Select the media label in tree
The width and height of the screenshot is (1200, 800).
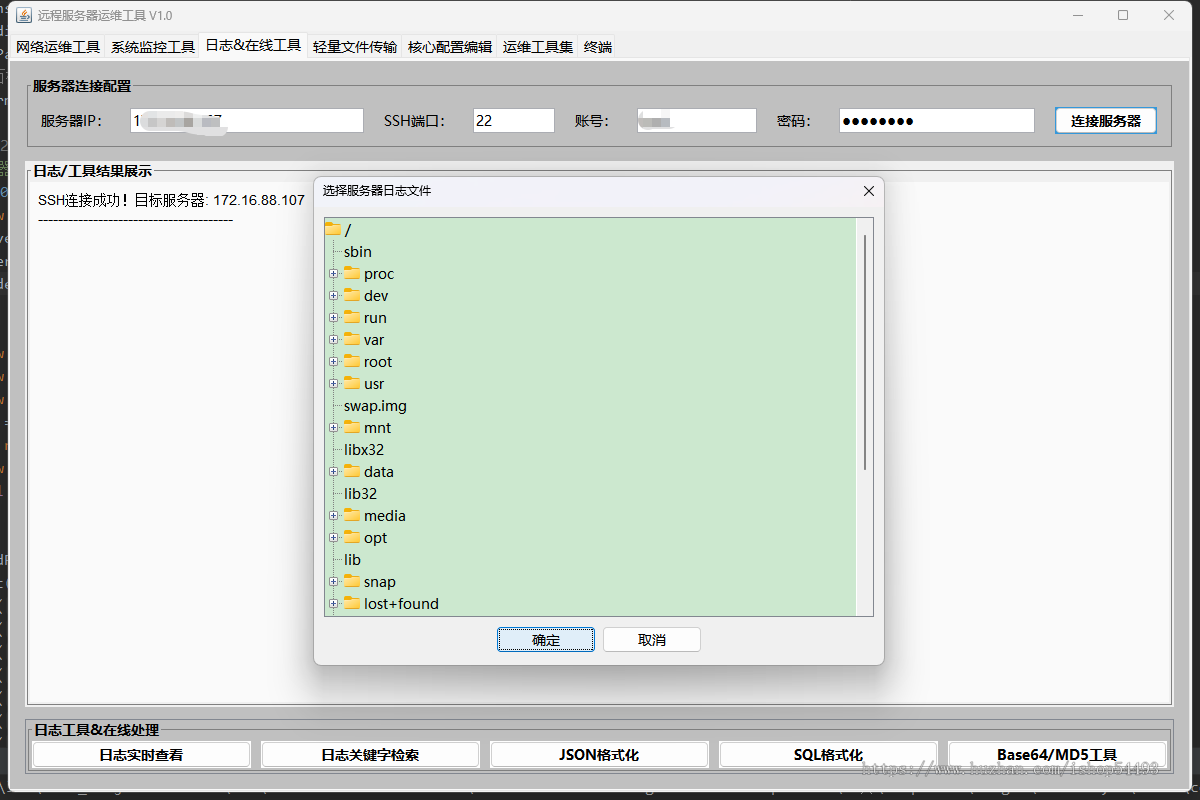(x=385, y=516)
